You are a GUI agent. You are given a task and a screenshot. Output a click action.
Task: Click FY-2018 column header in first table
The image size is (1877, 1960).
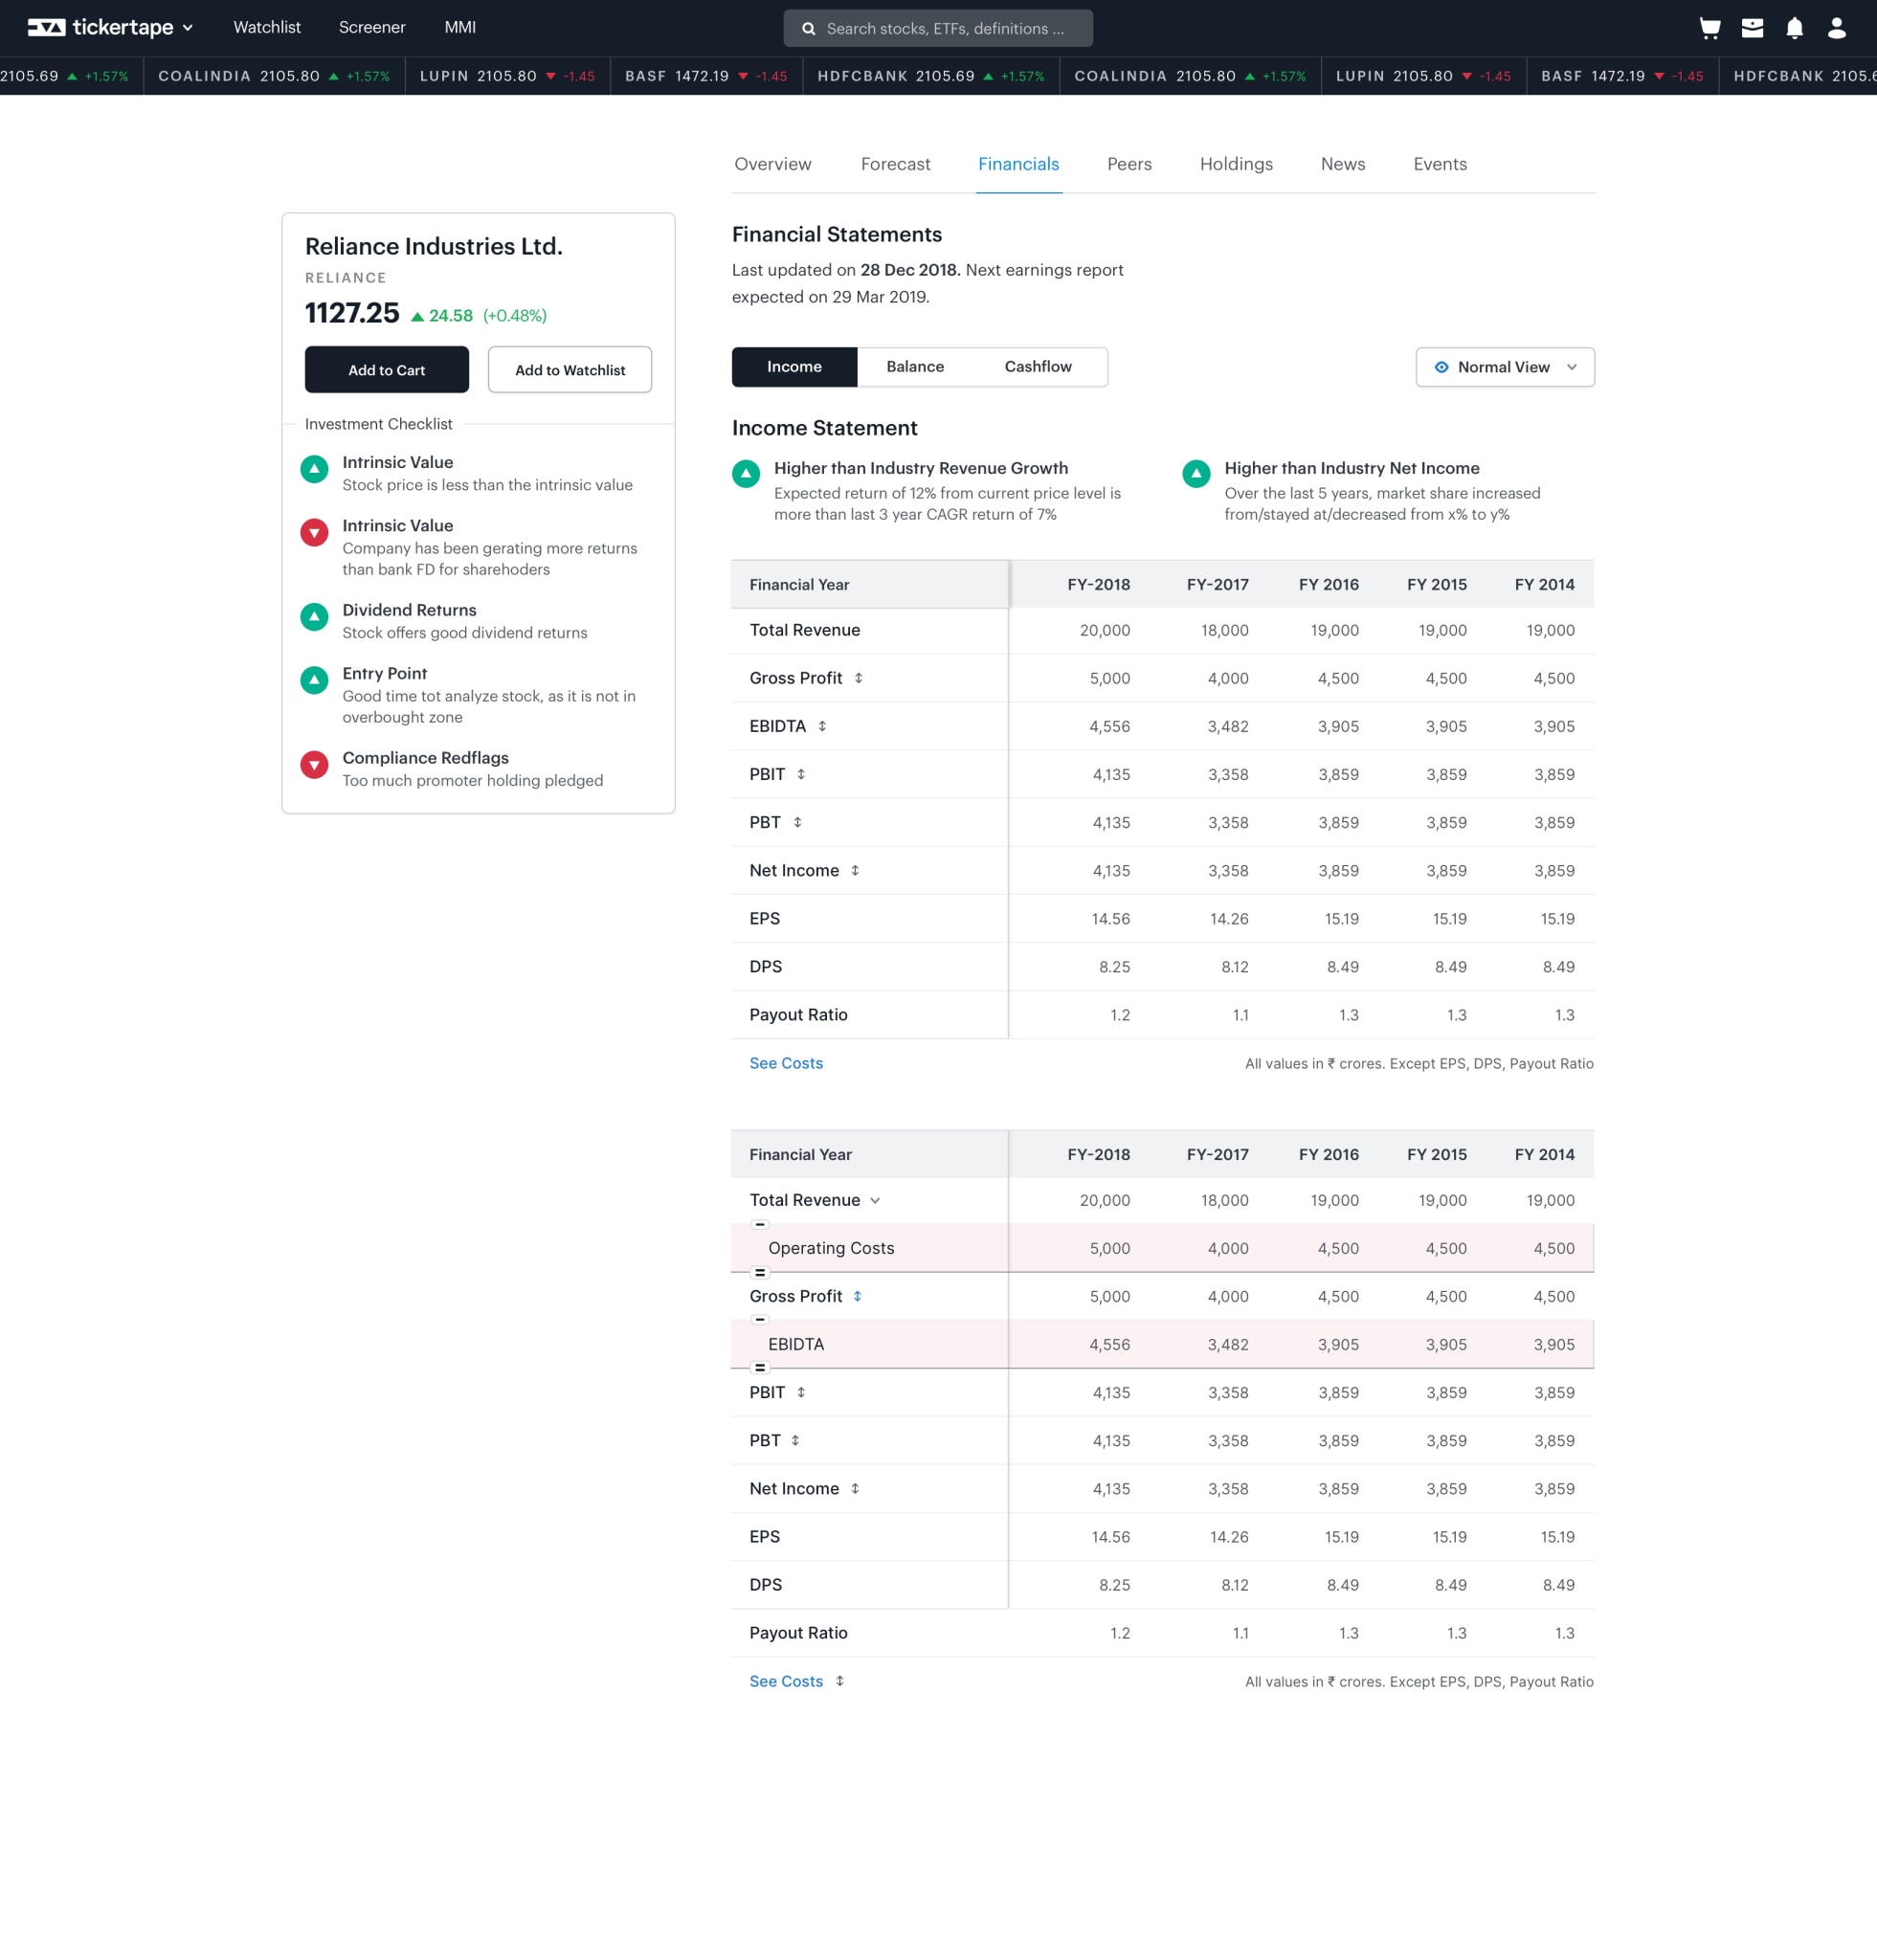(x=1098, y=585)
